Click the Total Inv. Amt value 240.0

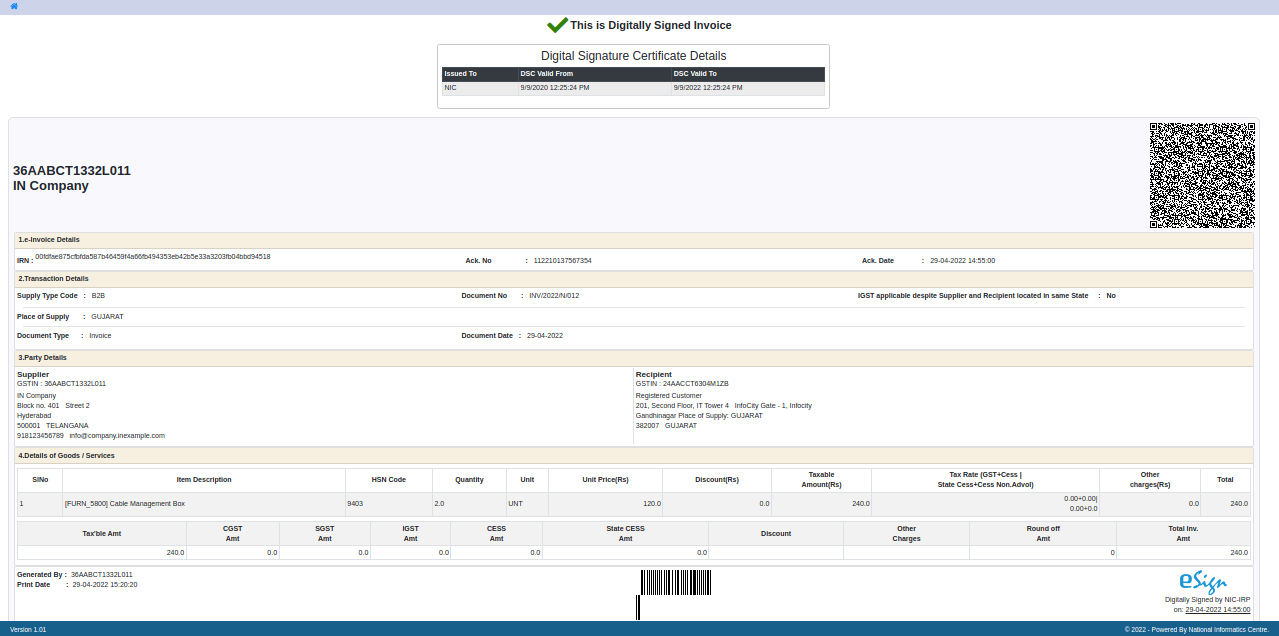pyautogui.click(x=1239, y=552)
